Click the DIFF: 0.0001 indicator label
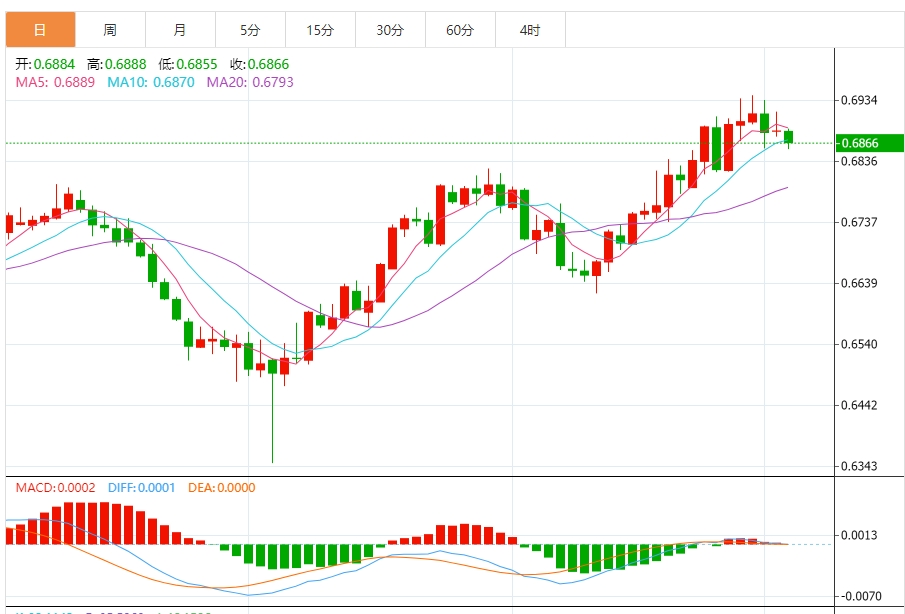905x614 pixels. (x=141, y=488)
